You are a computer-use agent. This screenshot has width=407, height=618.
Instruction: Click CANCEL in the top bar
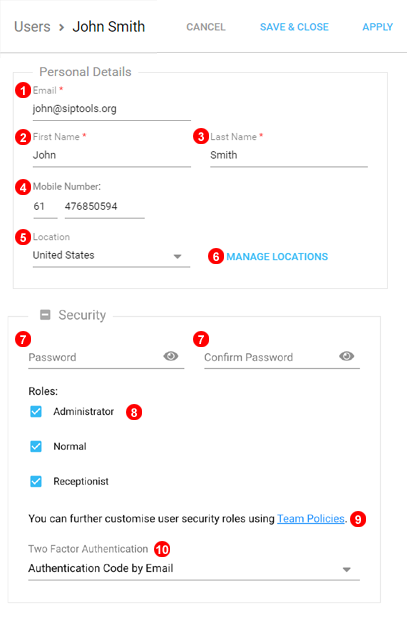pos(206,27)
